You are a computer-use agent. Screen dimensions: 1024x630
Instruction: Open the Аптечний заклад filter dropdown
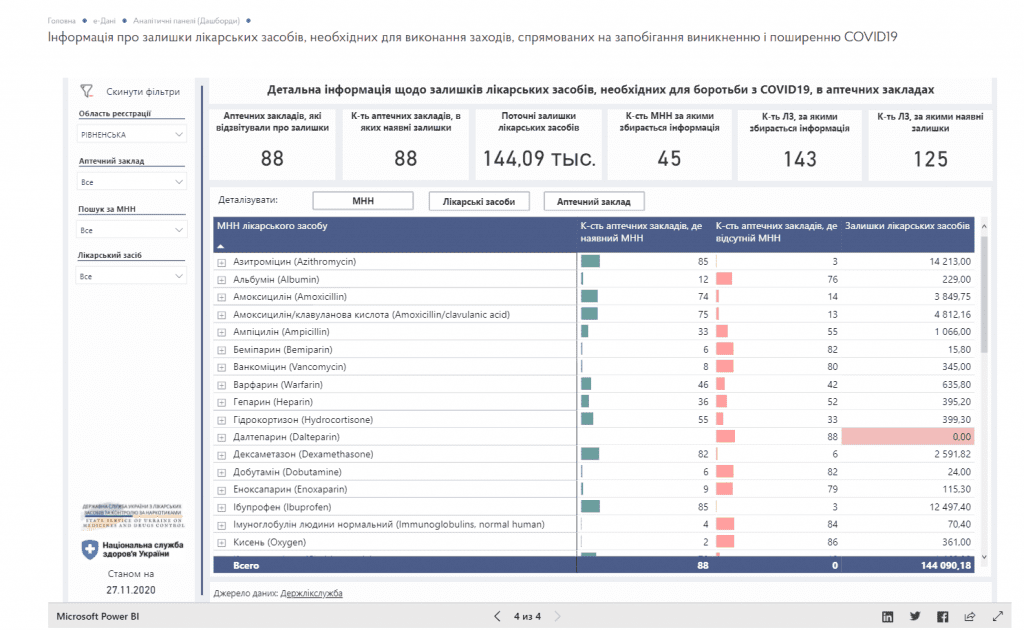tap(132, 182)
